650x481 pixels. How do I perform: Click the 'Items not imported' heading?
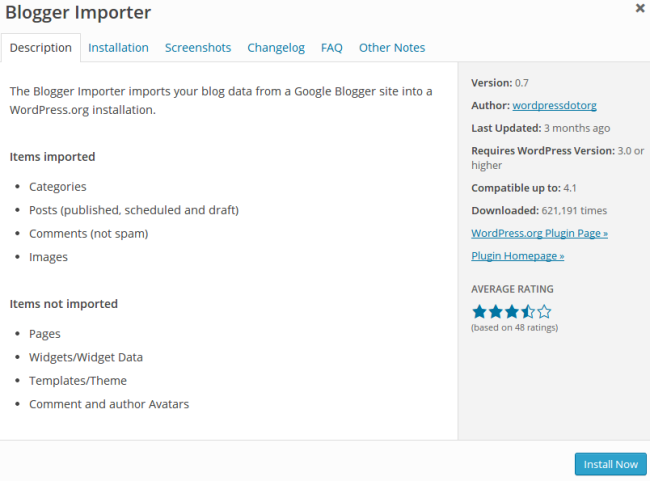click(63, 304)
